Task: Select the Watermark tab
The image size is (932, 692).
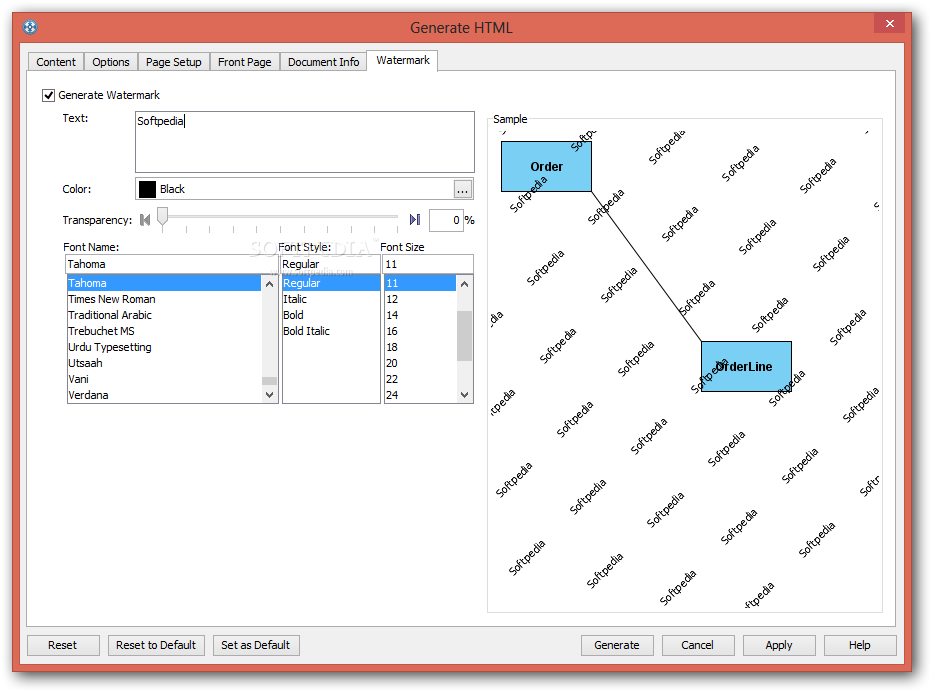Action: click(x=402, y=60)
